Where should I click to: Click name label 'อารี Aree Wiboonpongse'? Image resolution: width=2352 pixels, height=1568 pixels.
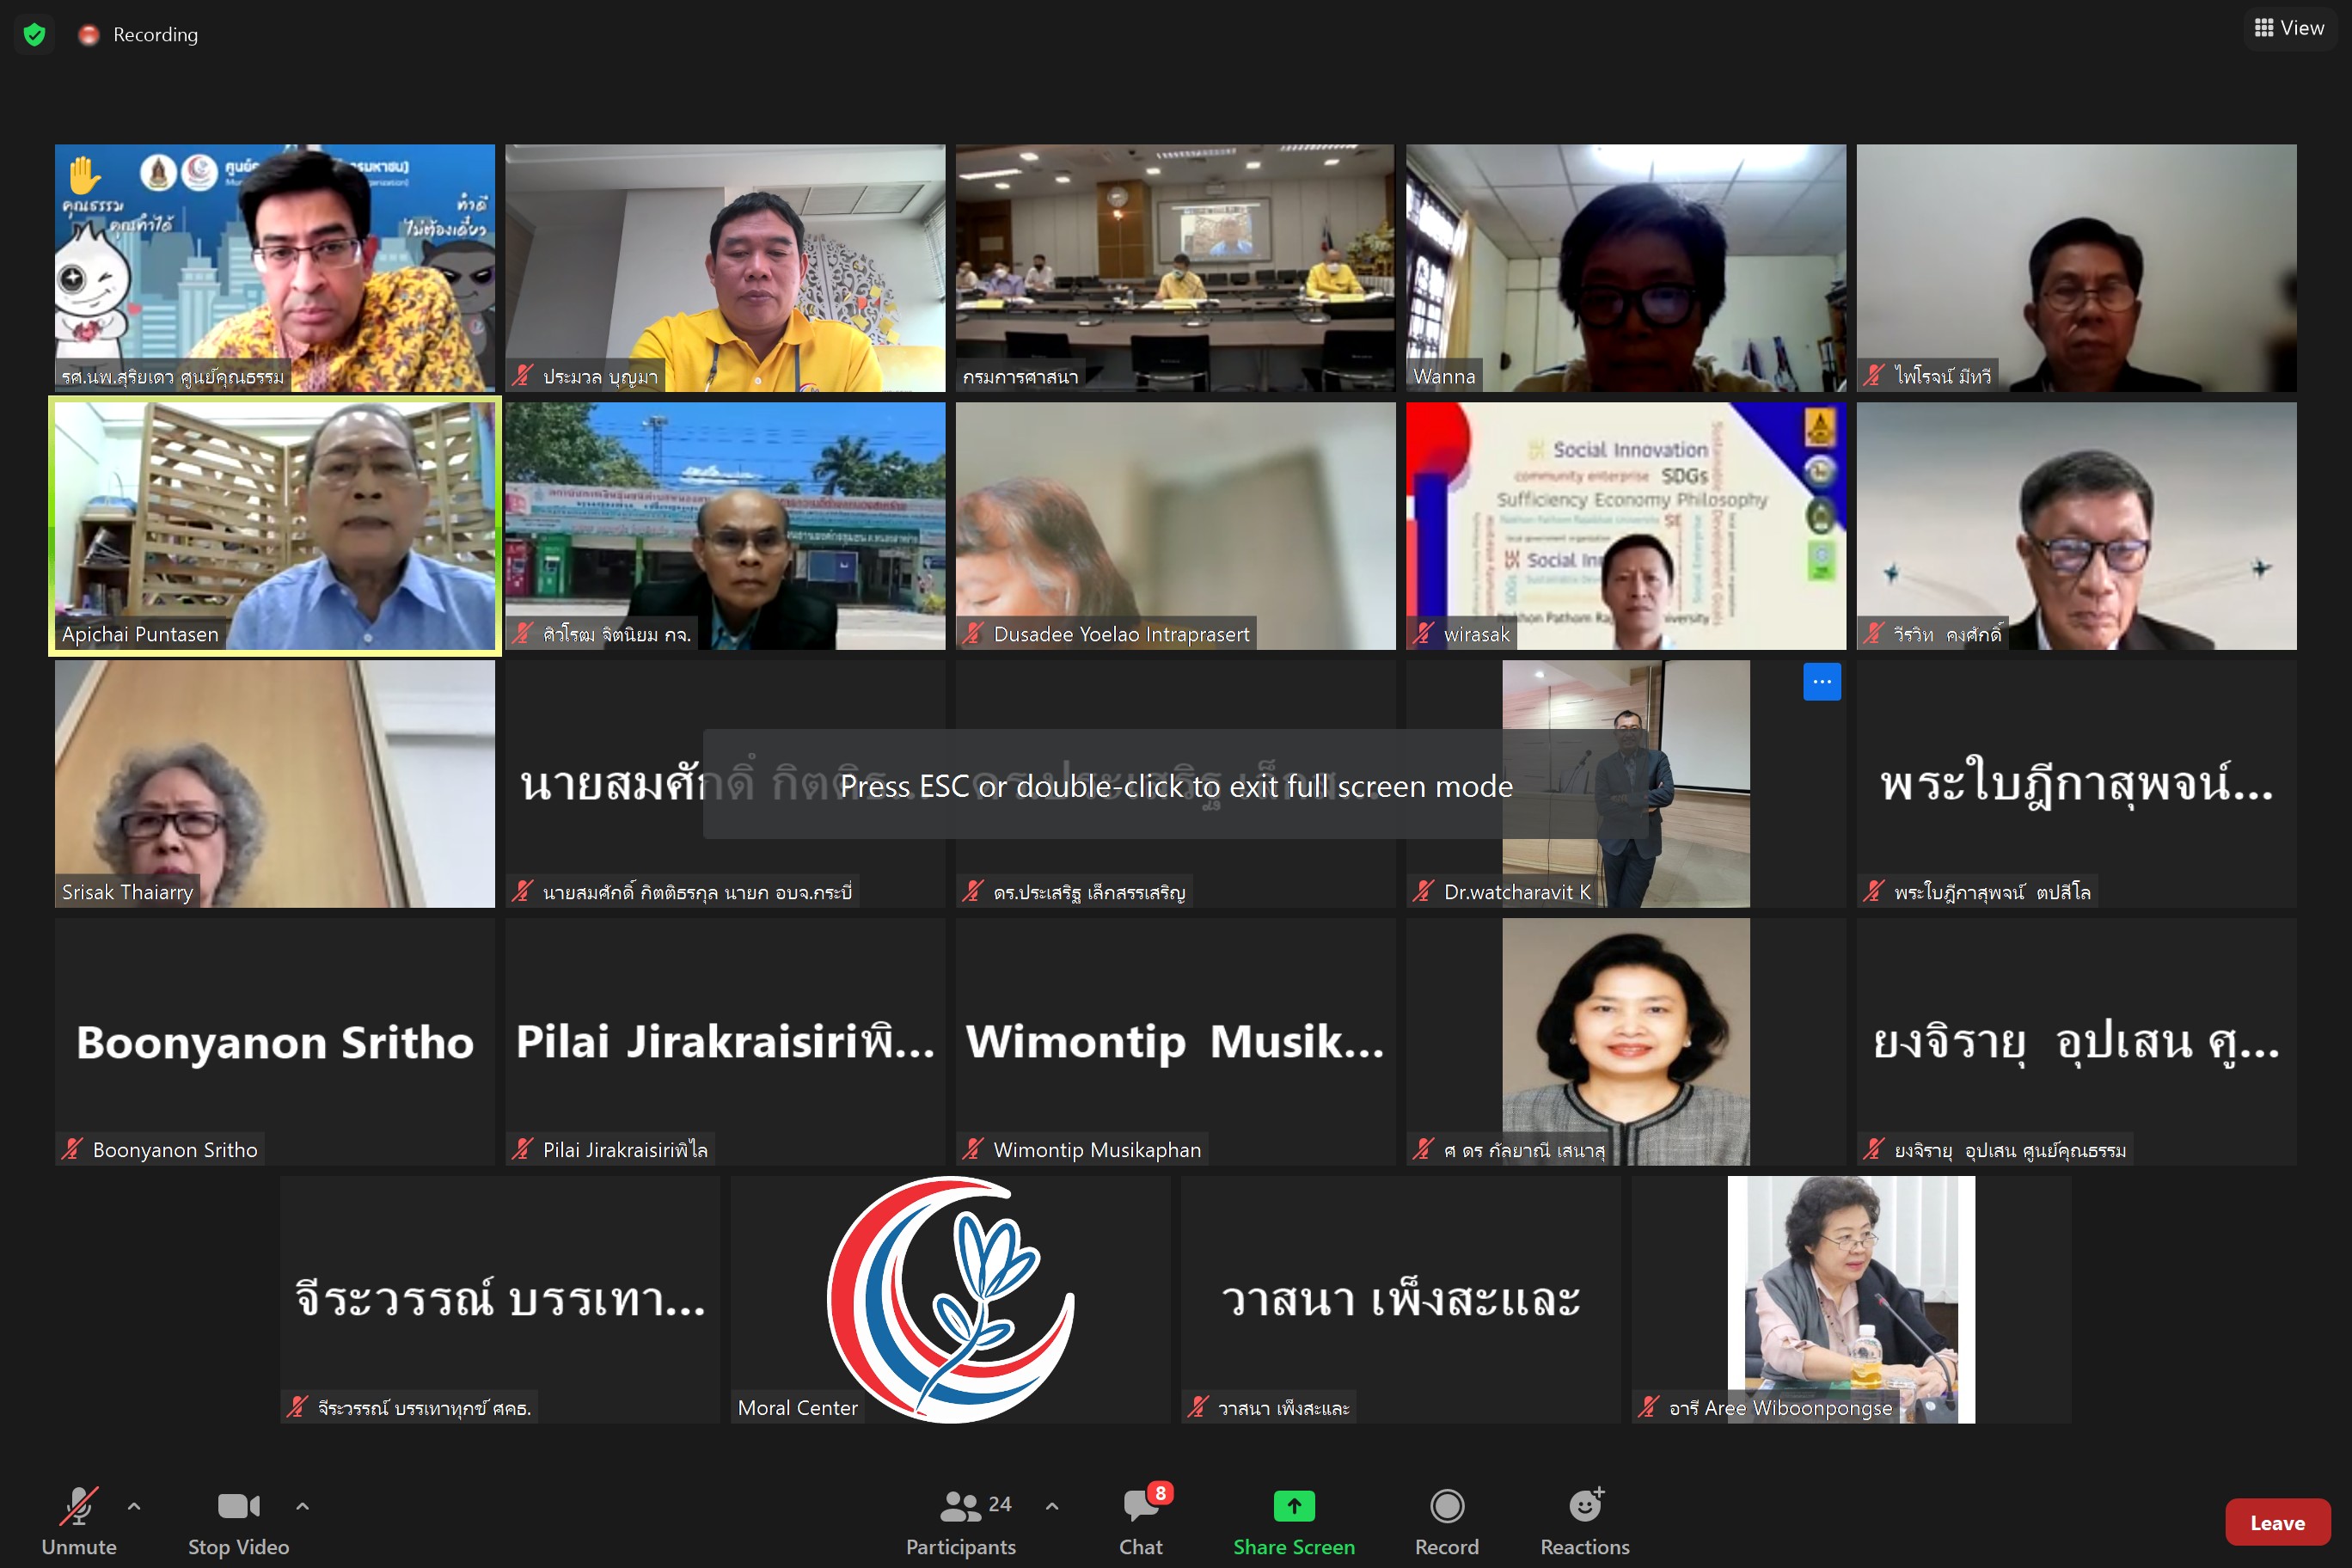[1780, 1408]
